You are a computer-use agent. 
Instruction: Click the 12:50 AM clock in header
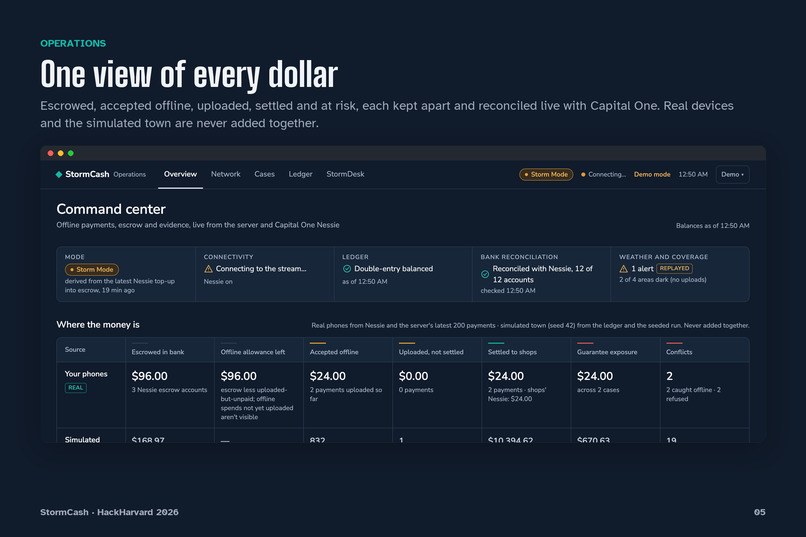coord(693,174)
